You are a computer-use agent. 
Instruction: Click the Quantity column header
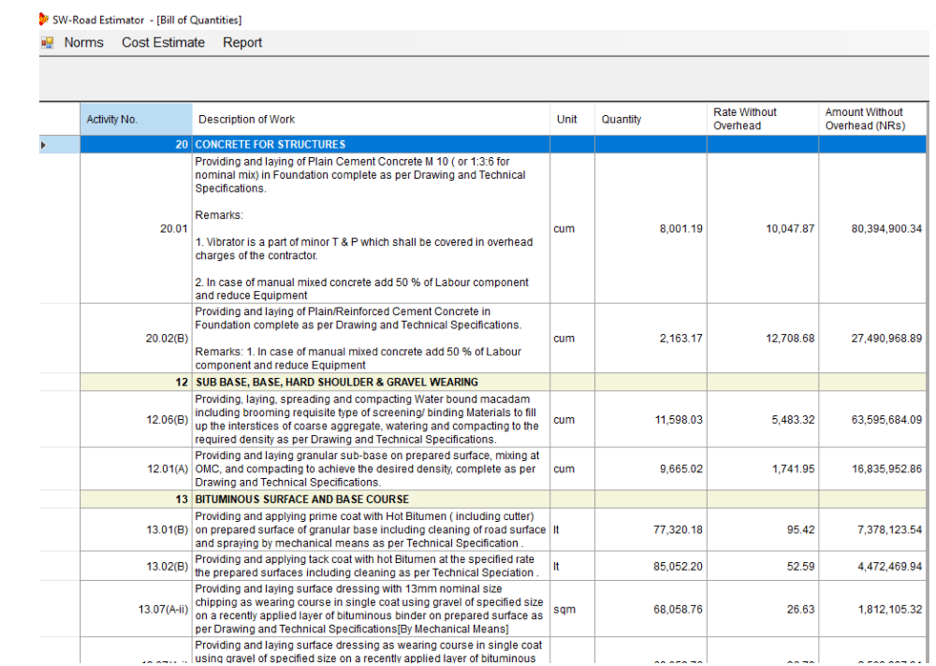coord(621,120)
